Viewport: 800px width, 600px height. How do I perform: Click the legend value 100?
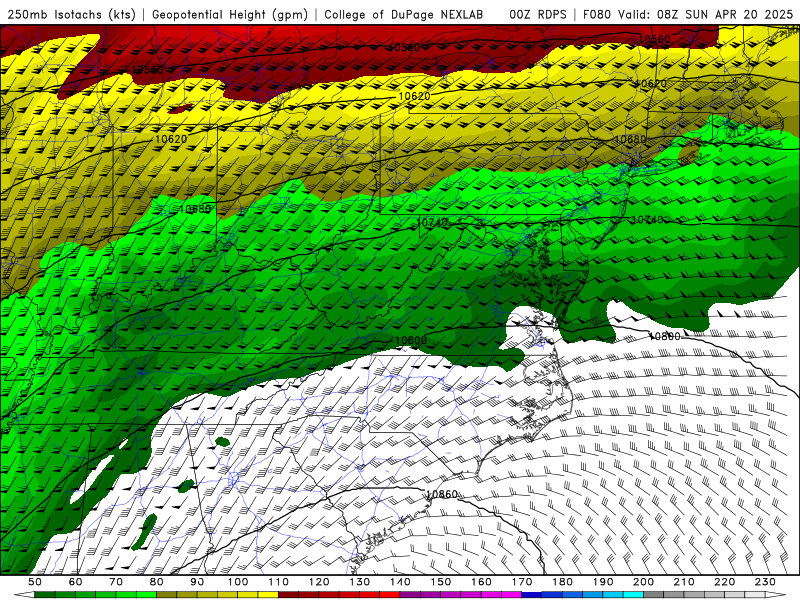coord(238,582)
